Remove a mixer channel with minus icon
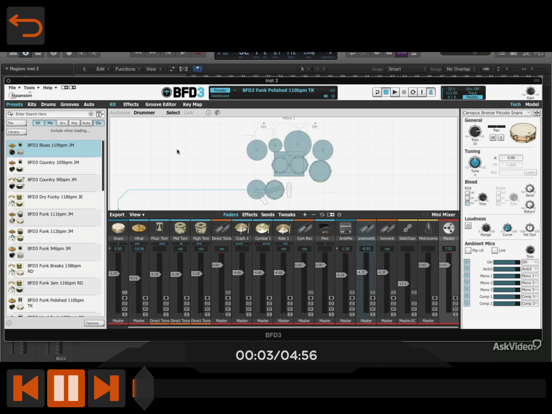The width and height of the screenshot is (552, 414). (x=313, y=214)
